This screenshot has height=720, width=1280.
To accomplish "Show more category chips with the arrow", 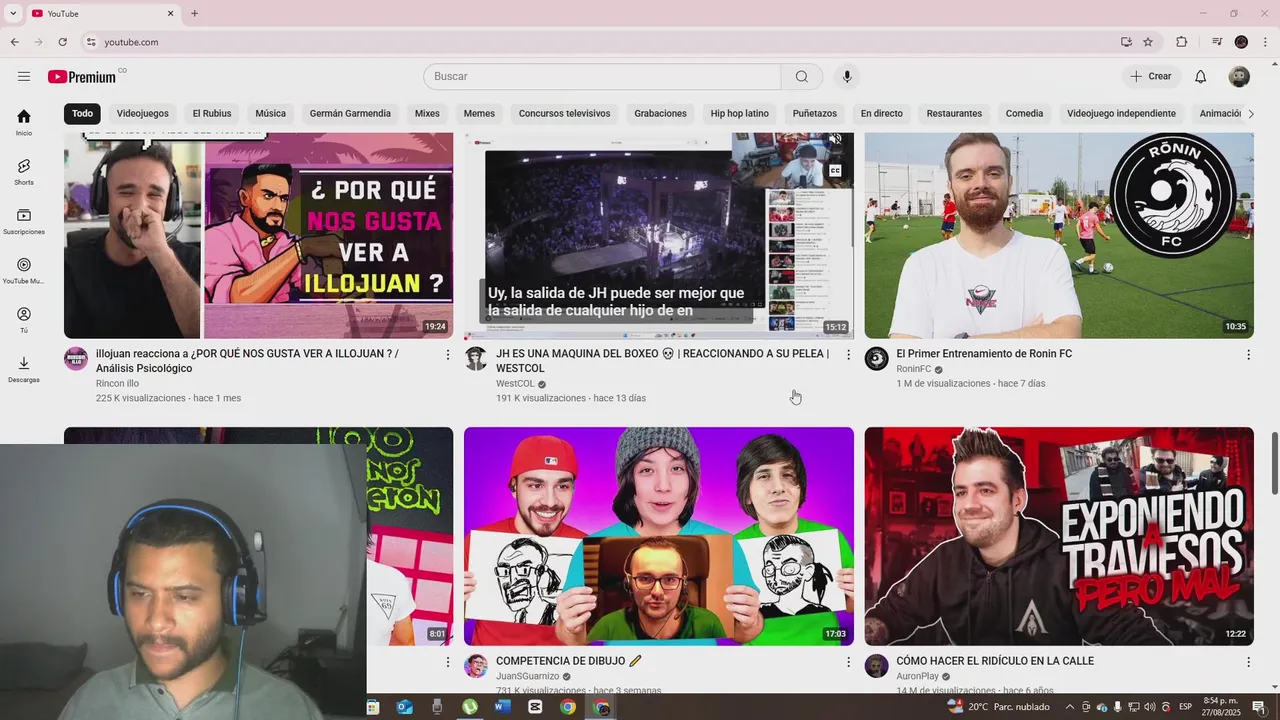I will pos(1250,114).
